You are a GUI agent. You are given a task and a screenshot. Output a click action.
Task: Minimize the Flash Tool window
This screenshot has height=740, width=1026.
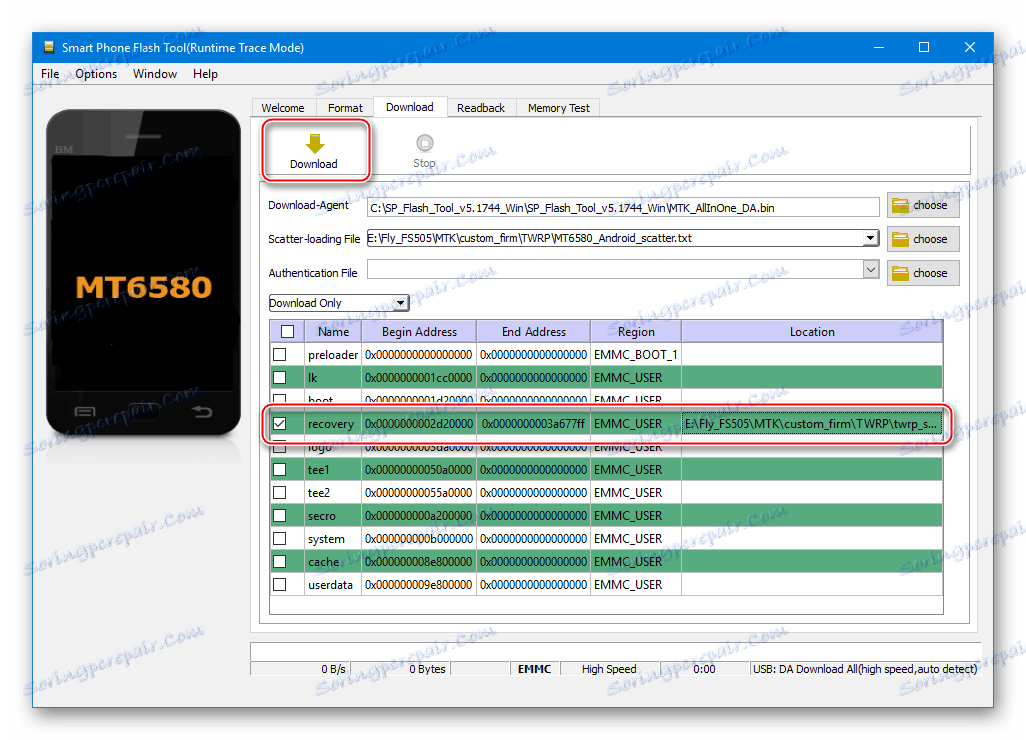879,47
